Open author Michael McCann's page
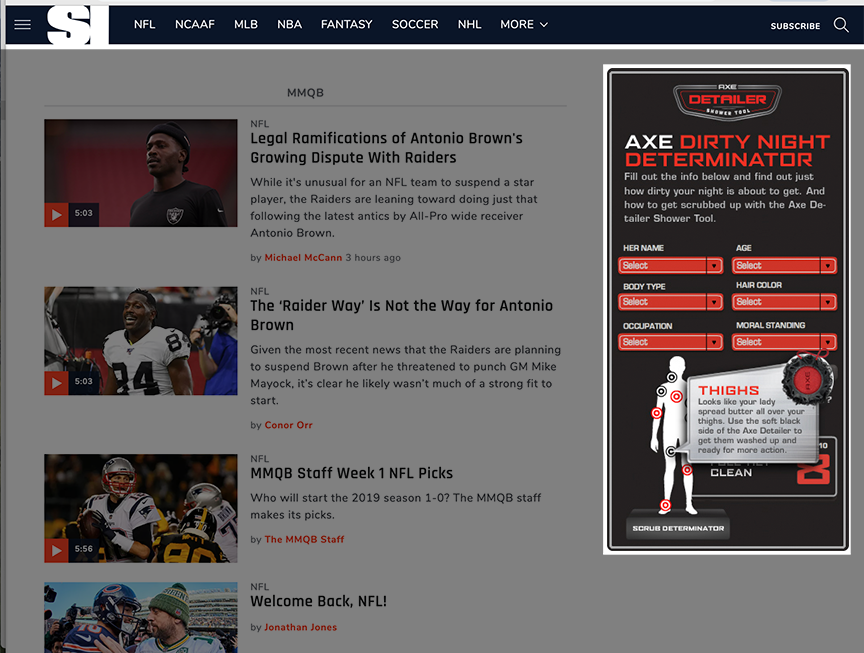This screenshot has height=653, width=864. click(303, 257)
